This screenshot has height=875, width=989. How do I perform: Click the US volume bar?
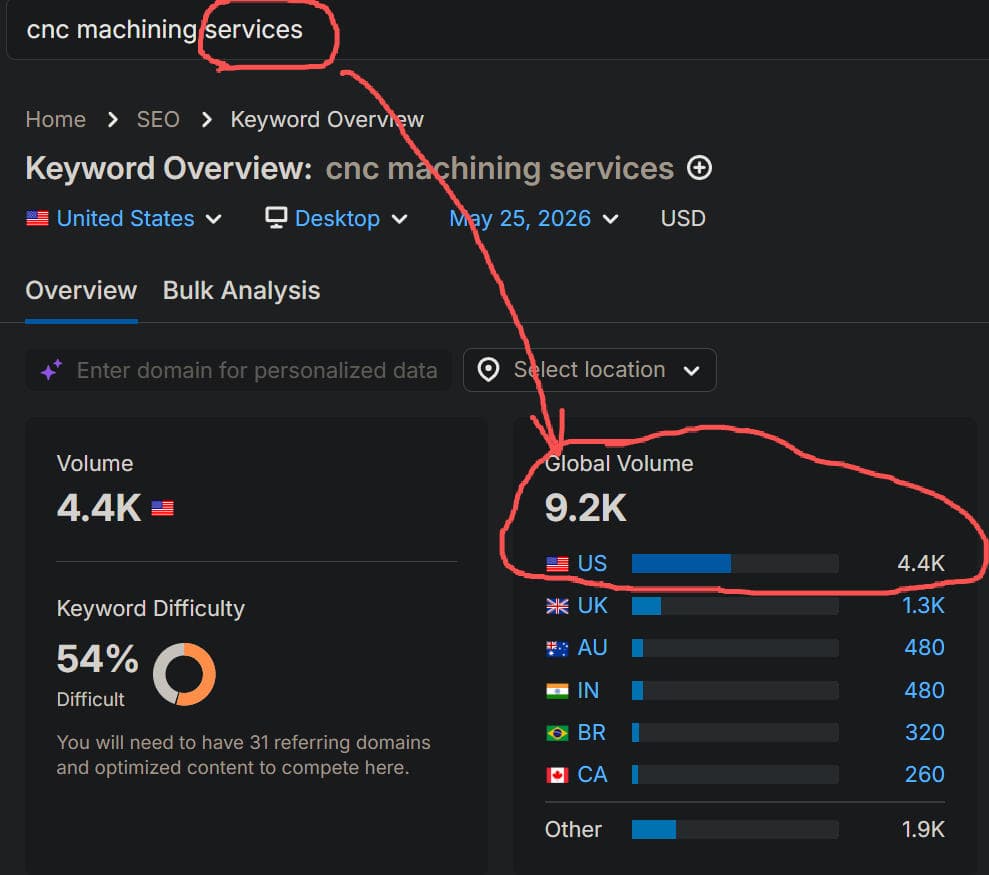pos(735,563)
